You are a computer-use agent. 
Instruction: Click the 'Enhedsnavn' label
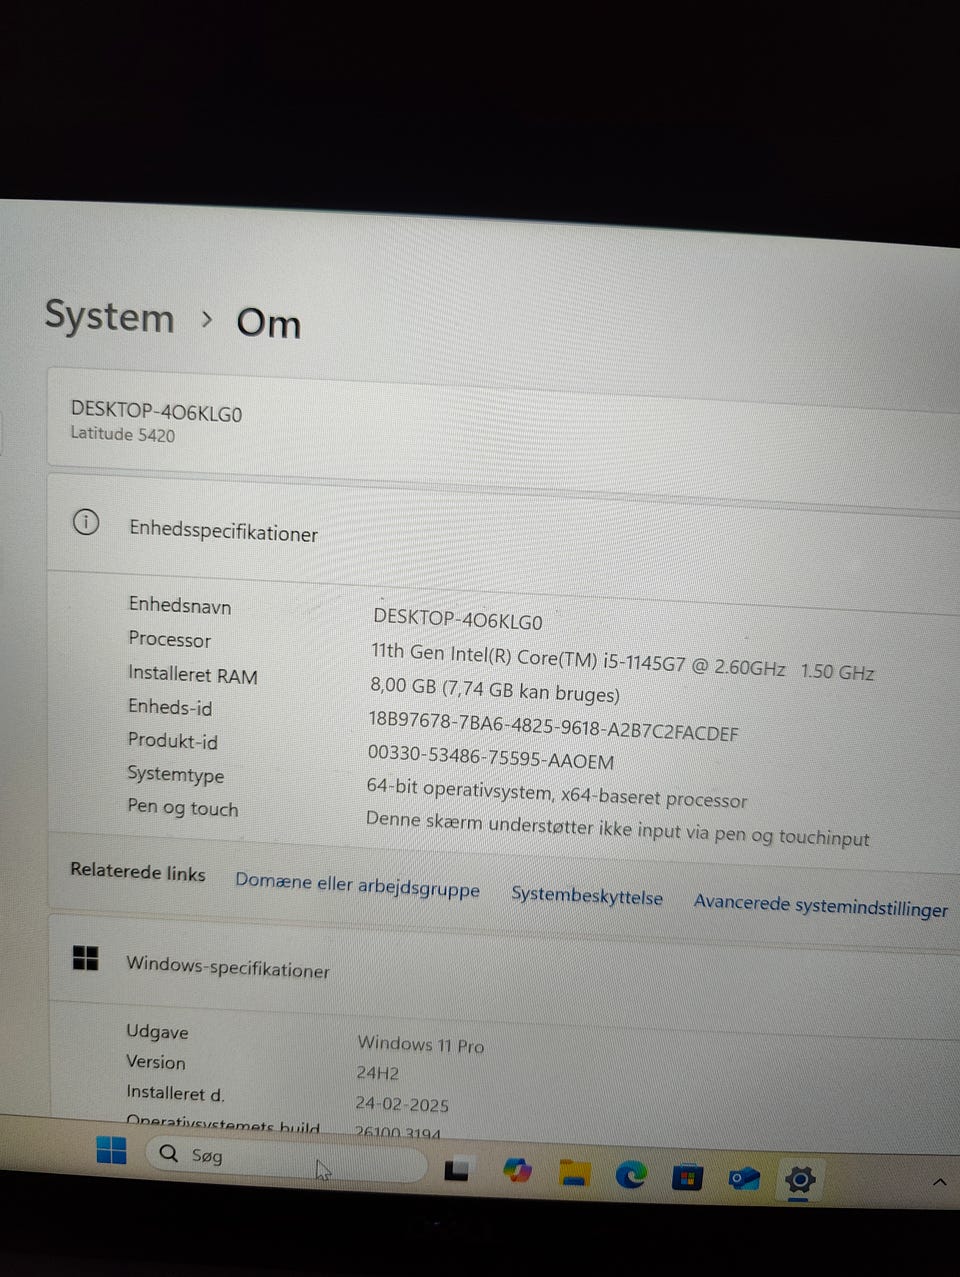(179, 605)
